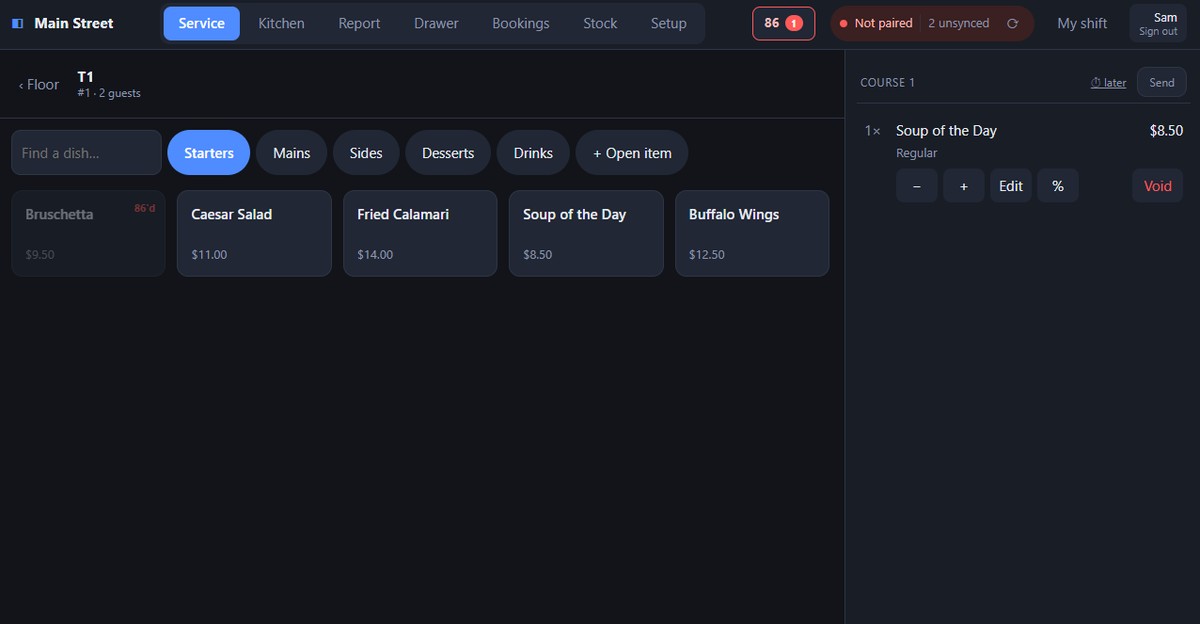Edit the Soup of the Day line

pos(1011,186)
